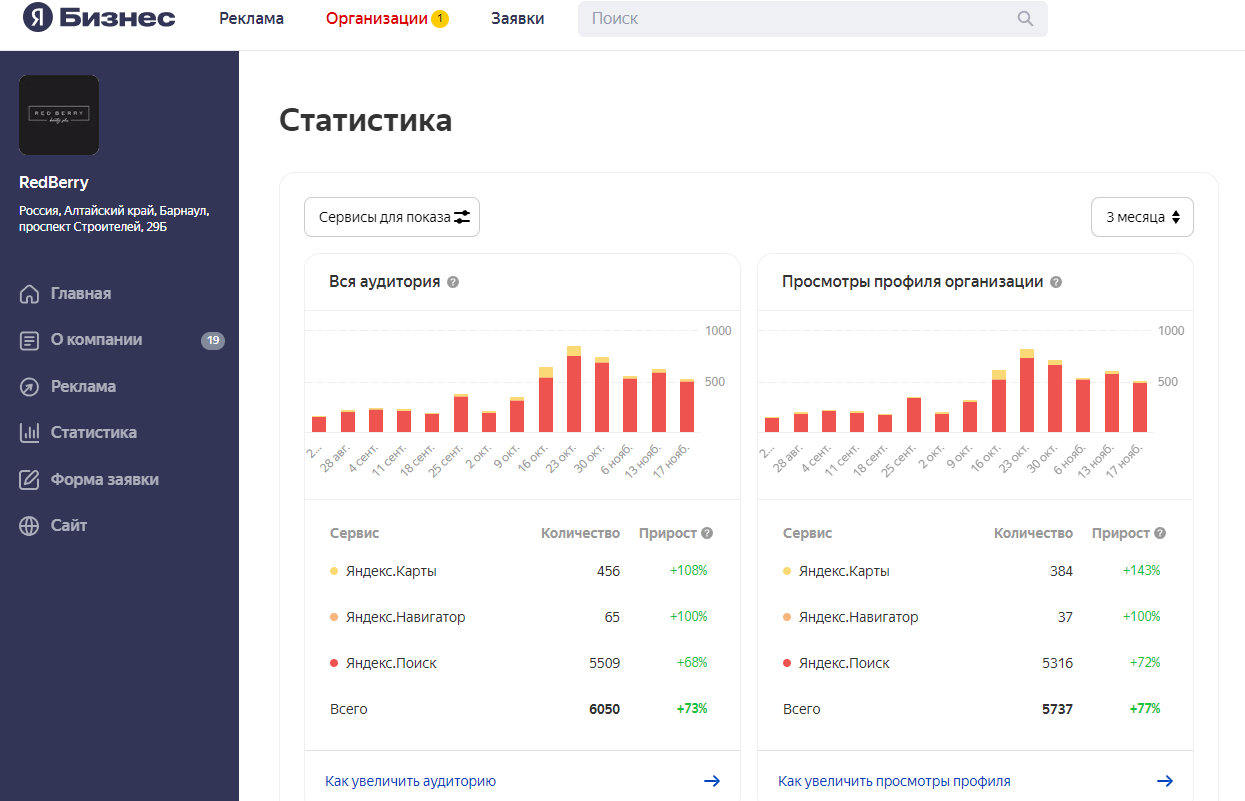This screenshot has height=801, width=1245.
Task: Follow the Как увеличить просмотры профиля link
Action: tap(894, 781)
